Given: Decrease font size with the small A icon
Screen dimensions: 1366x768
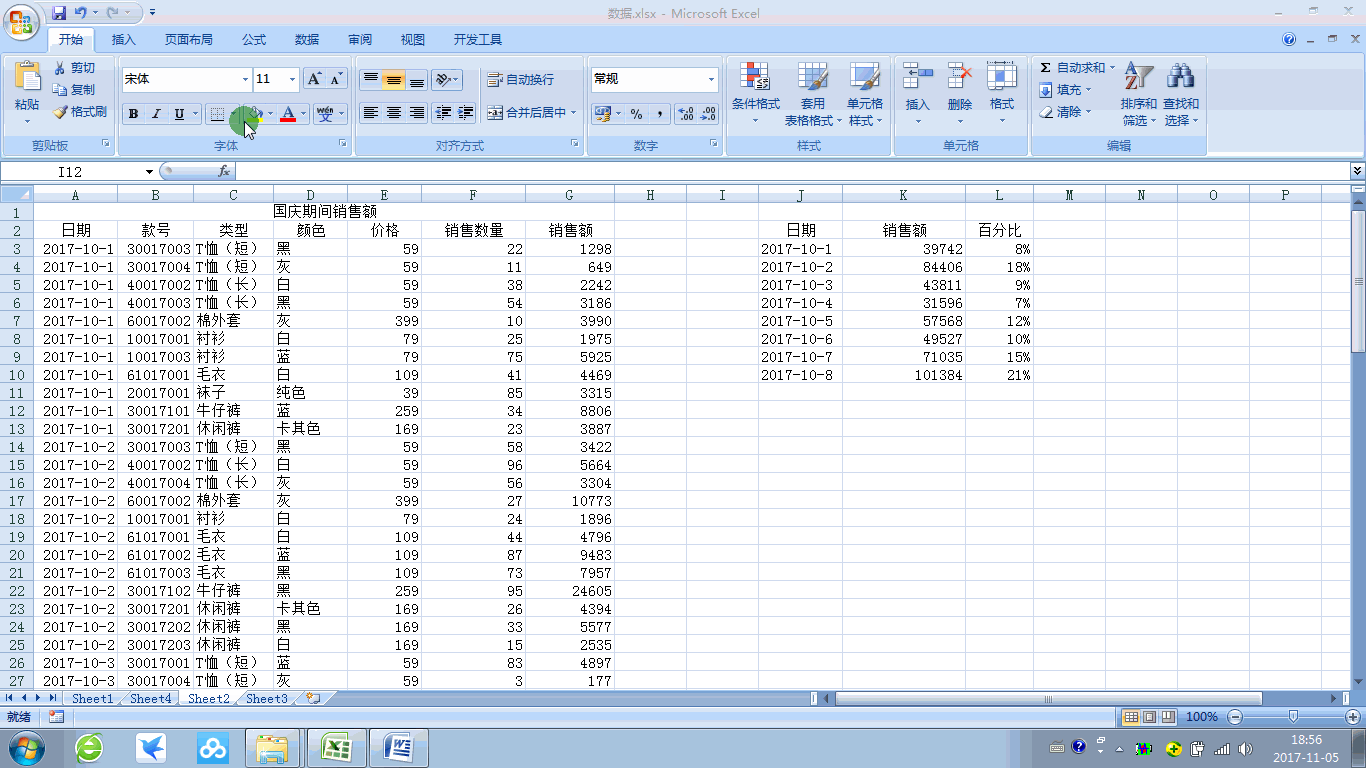Looking at the screenshot, I should tap(336, 79).
